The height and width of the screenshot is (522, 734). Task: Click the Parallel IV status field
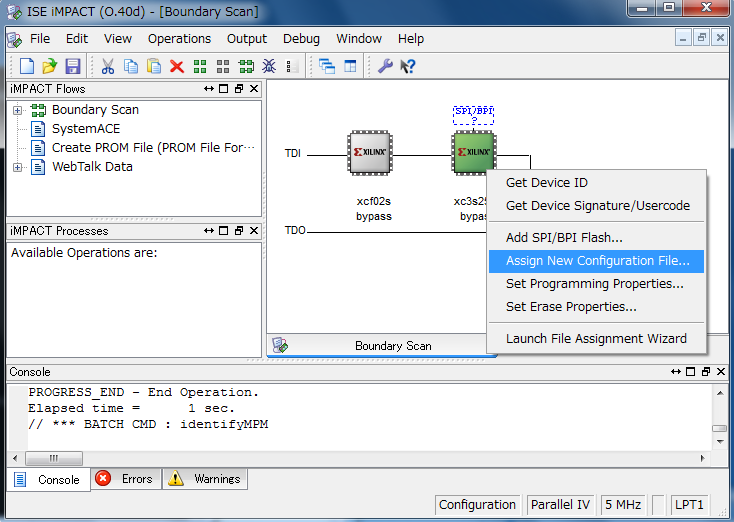tap(560, 505)
